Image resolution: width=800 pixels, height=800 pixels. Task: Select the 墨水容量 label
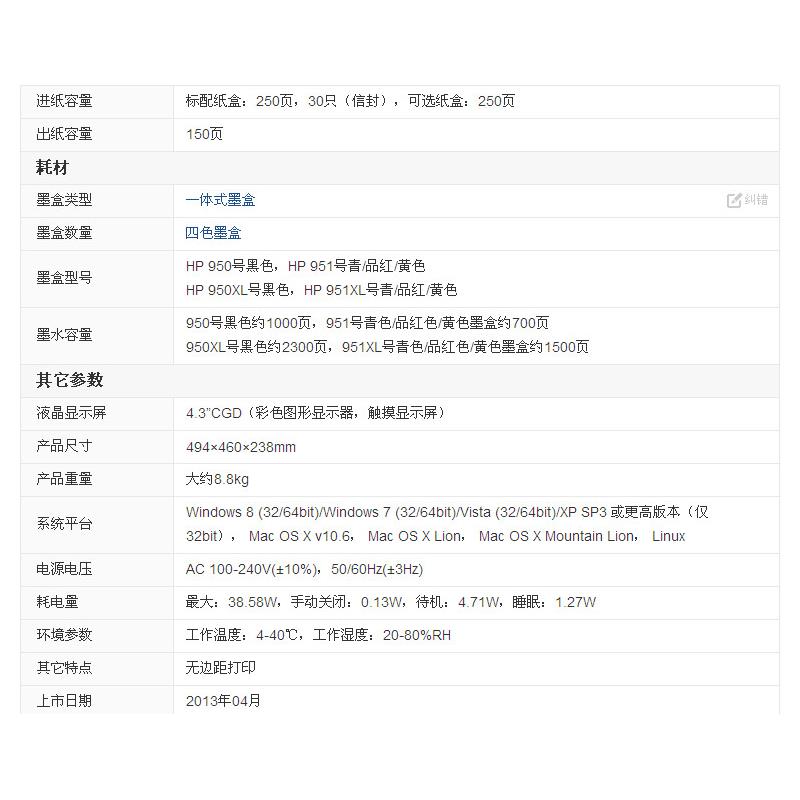64,335
